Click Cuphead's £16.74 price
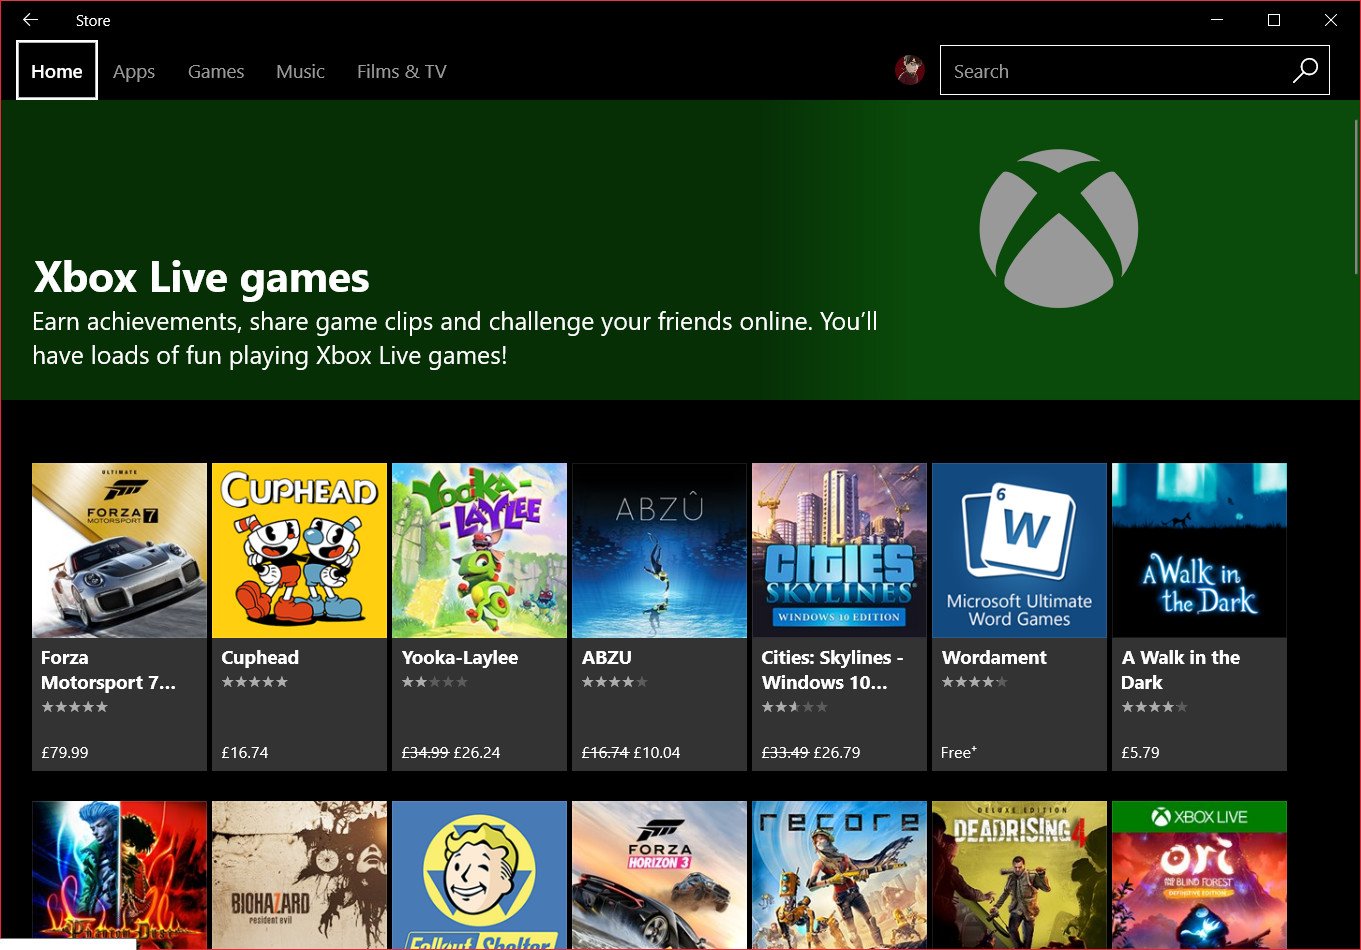This screenshot has height=950, width=1361. (x=245, y=752)
